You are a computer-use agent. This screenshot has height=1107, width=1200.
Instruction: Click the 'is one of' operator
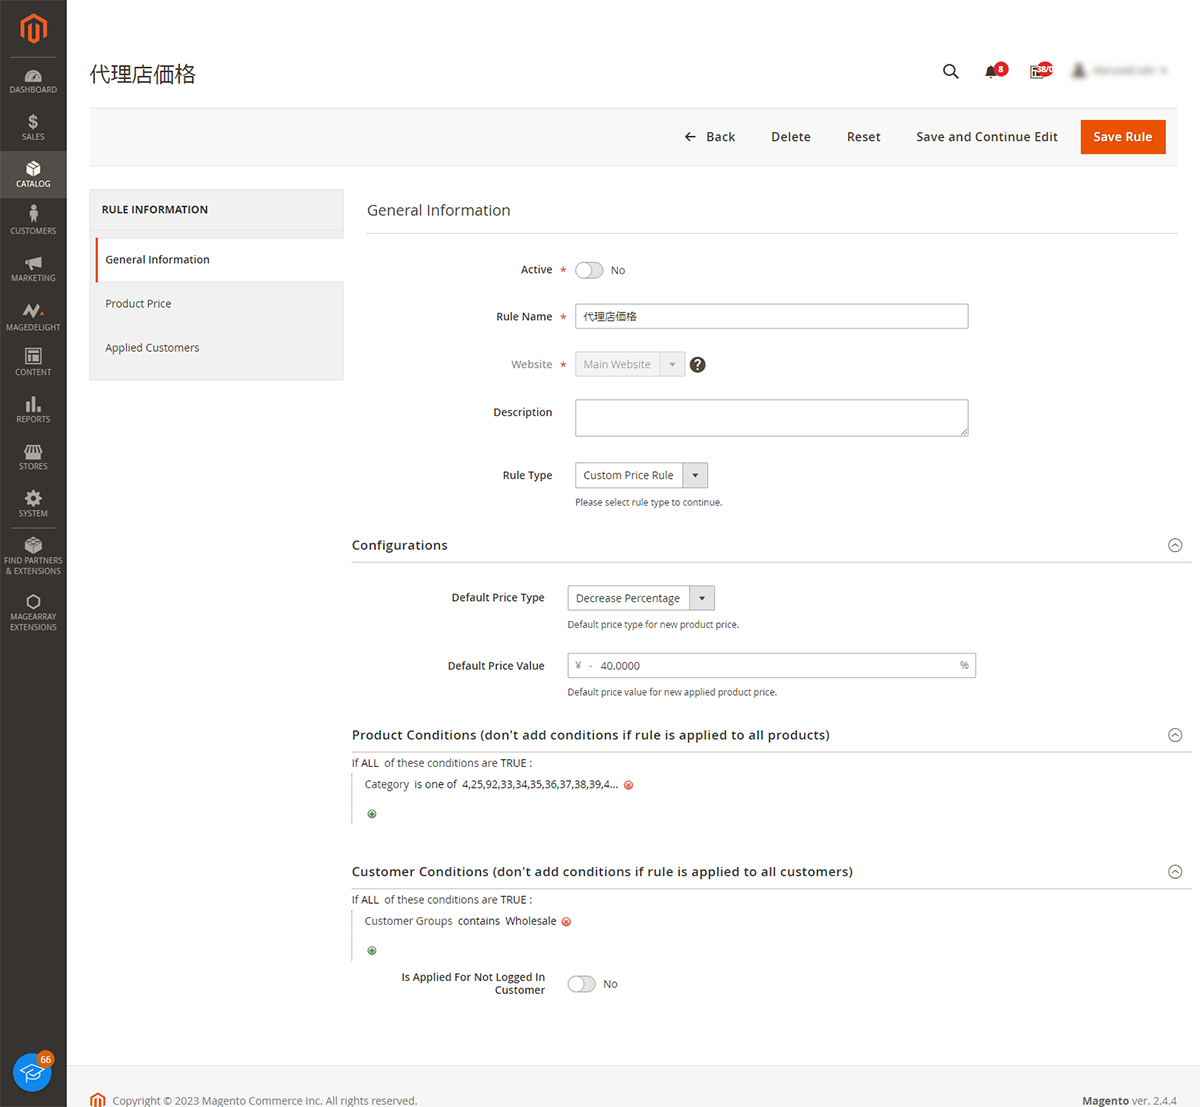point(436,785)
